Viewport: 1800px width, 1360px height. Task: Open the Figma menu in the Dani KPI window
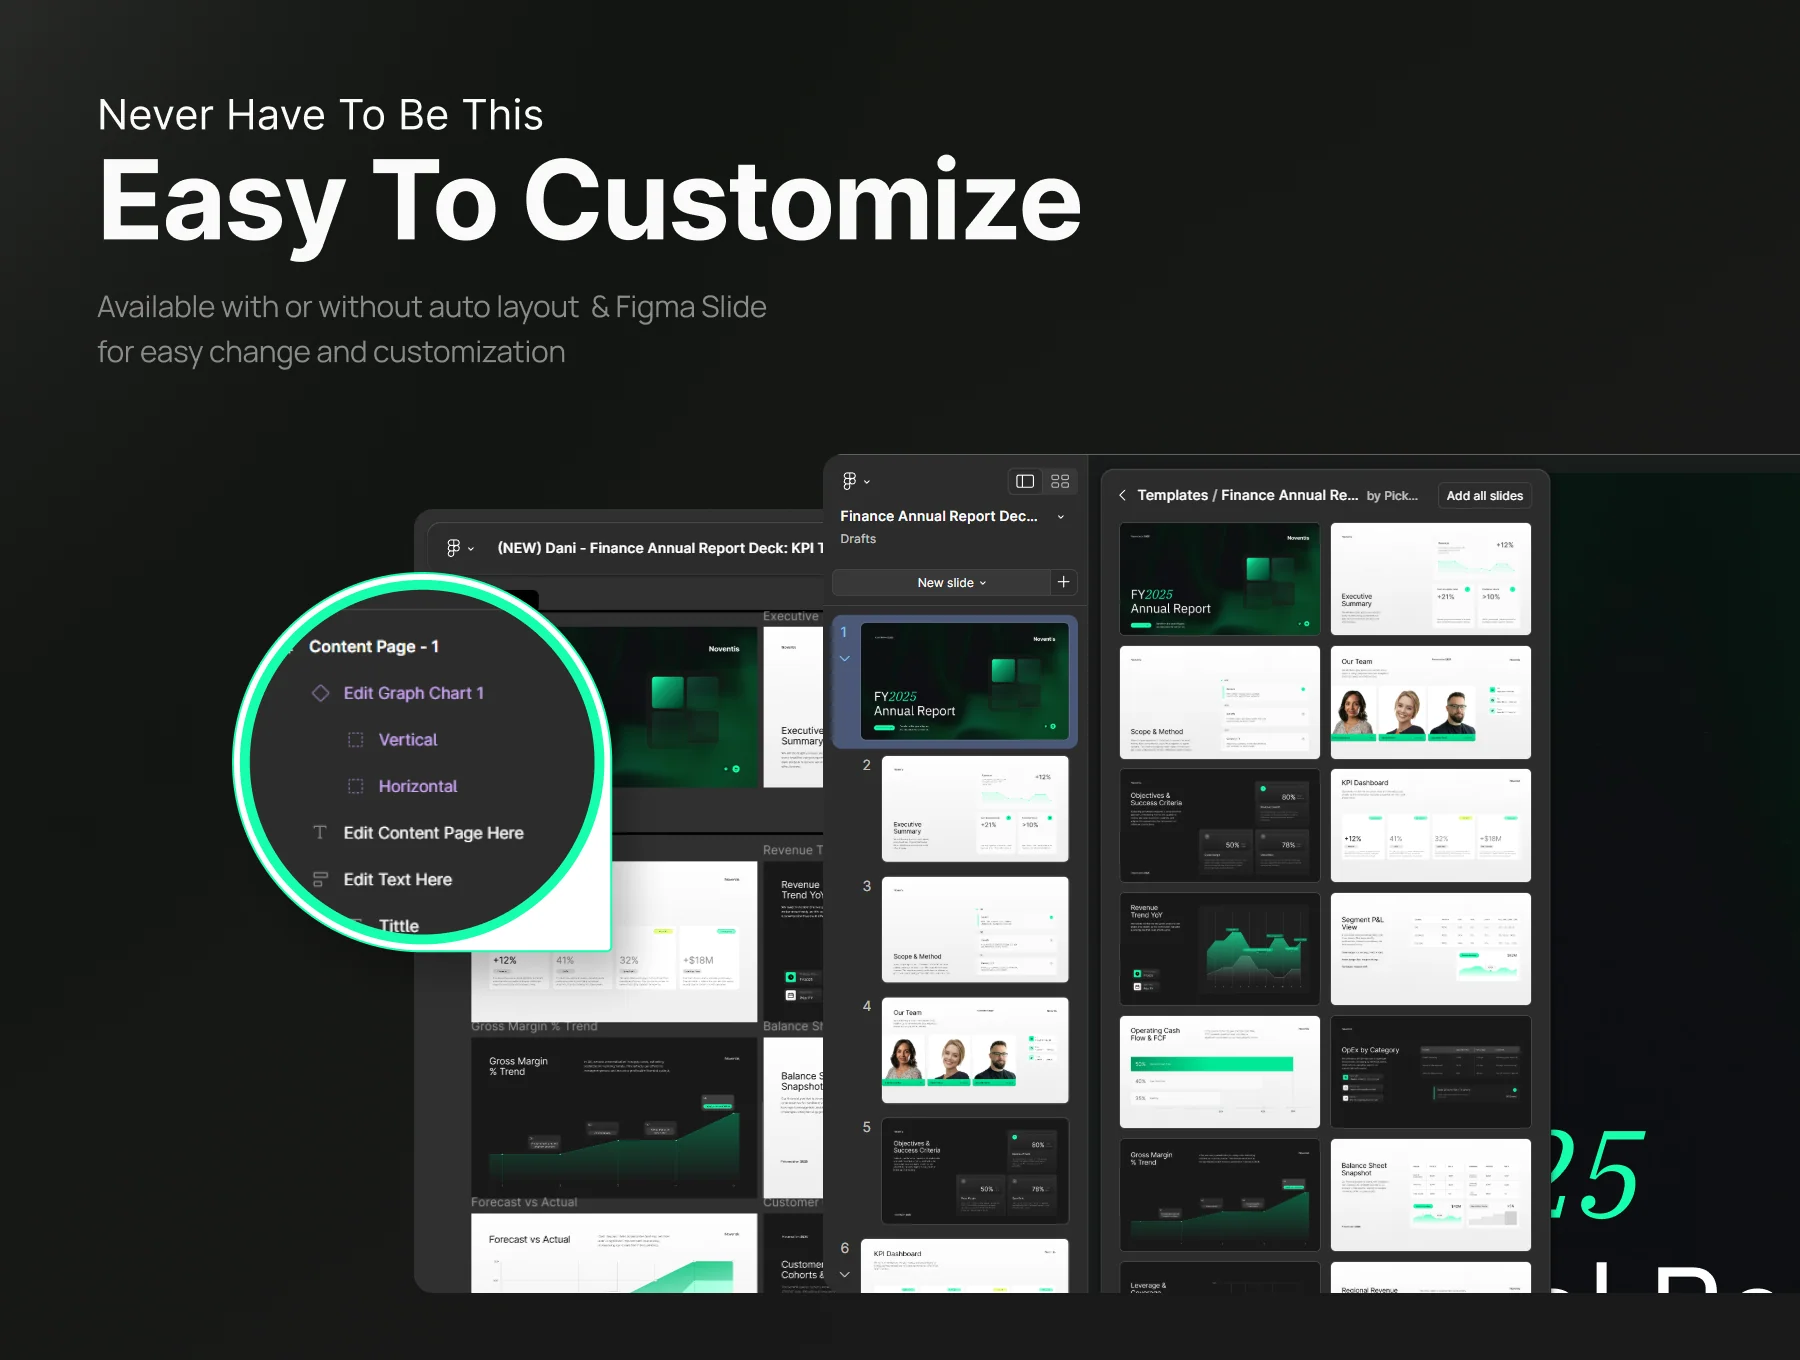[460, 548]
